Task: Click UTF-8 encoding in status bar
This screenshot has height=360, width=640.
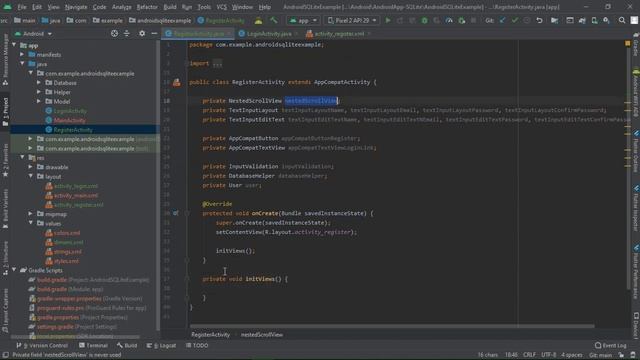Action: click(549, 355)
